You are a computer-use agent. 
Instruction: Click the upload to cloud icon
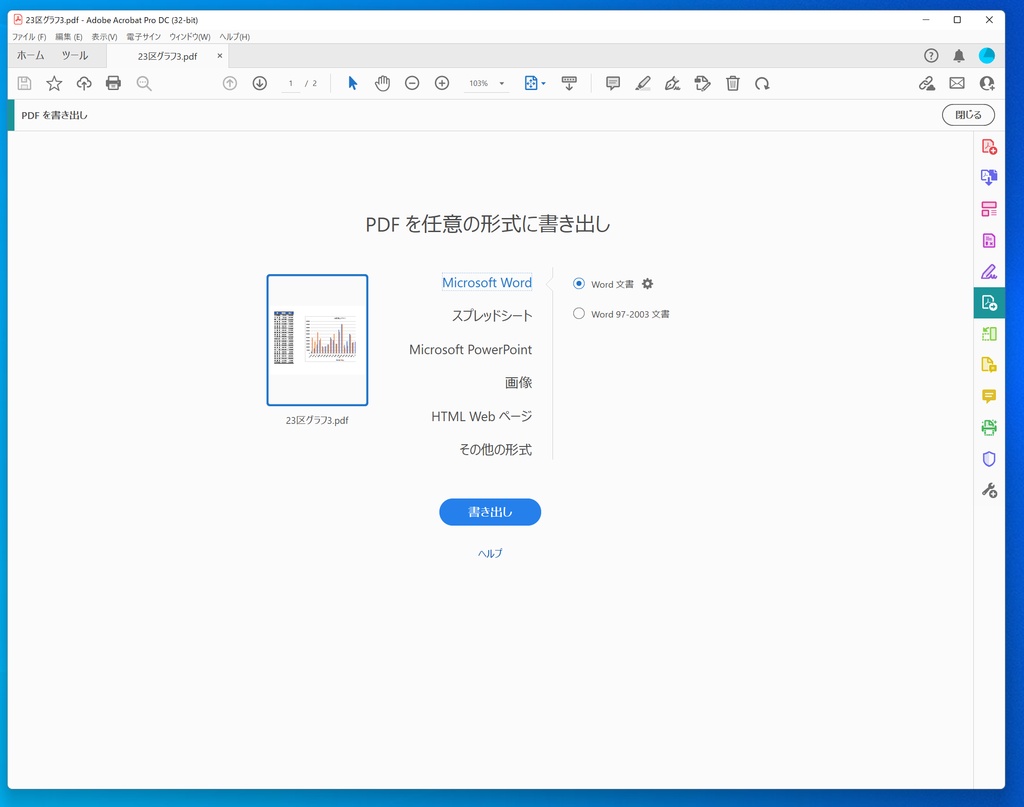coord(84,84)
